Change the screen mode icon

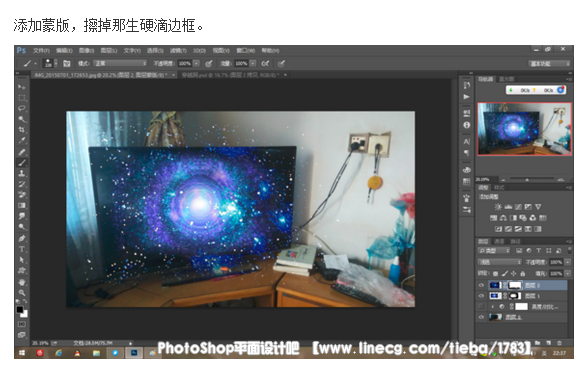click(22, 335)
